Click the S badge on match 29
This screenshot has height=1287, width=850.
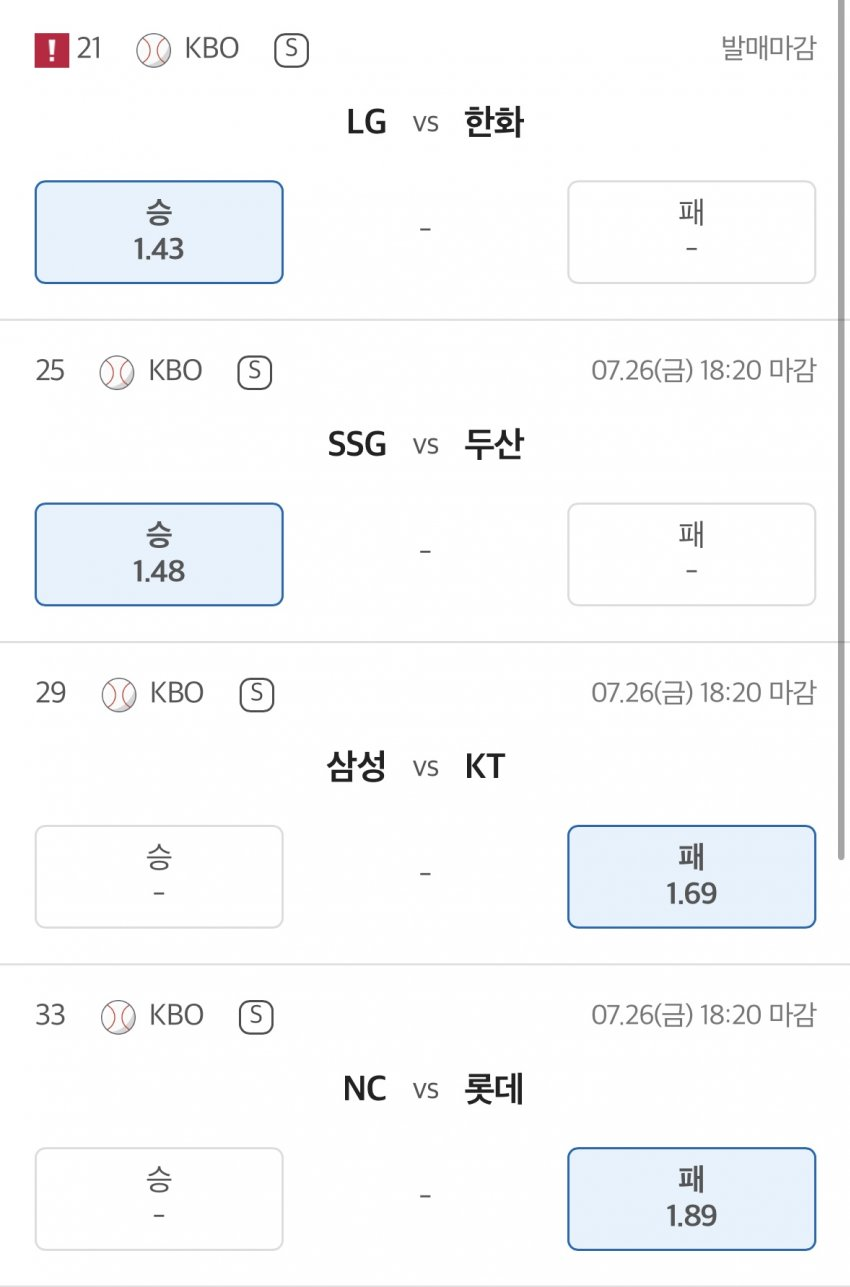point(256,694)
